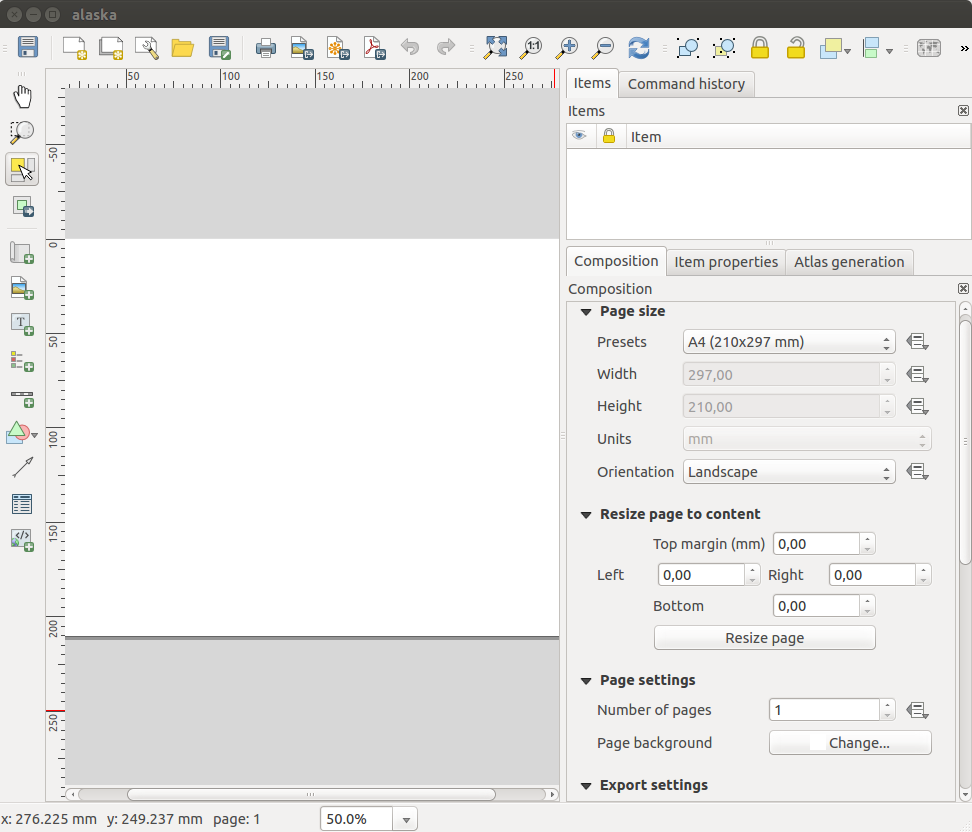Image resolution: width=972 pixels, height=832 pixels.
Task: Choose the Add label tool
Action: [x=22, y=323]
